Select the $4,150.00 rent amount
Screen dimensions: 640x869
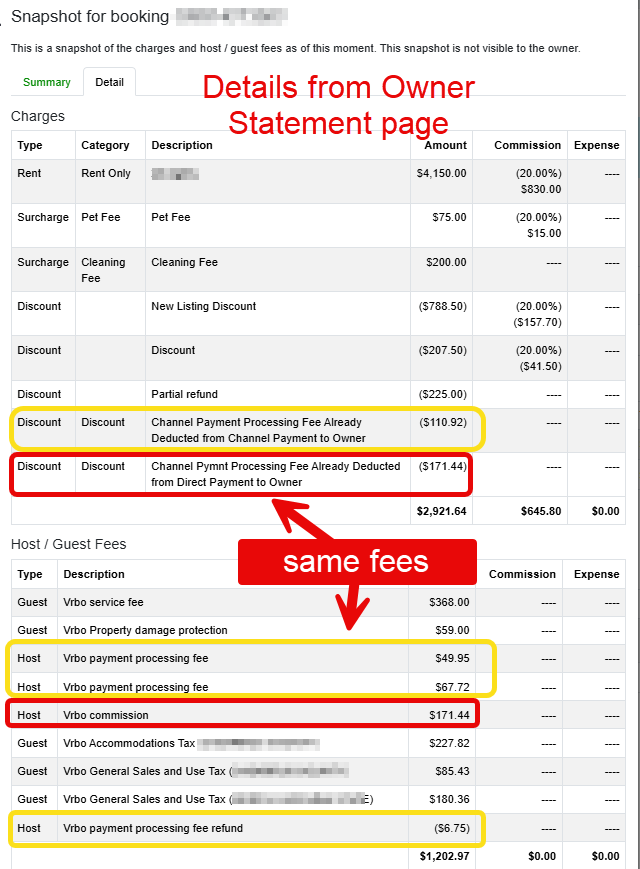pyautogui.click(x=442, y=173)
